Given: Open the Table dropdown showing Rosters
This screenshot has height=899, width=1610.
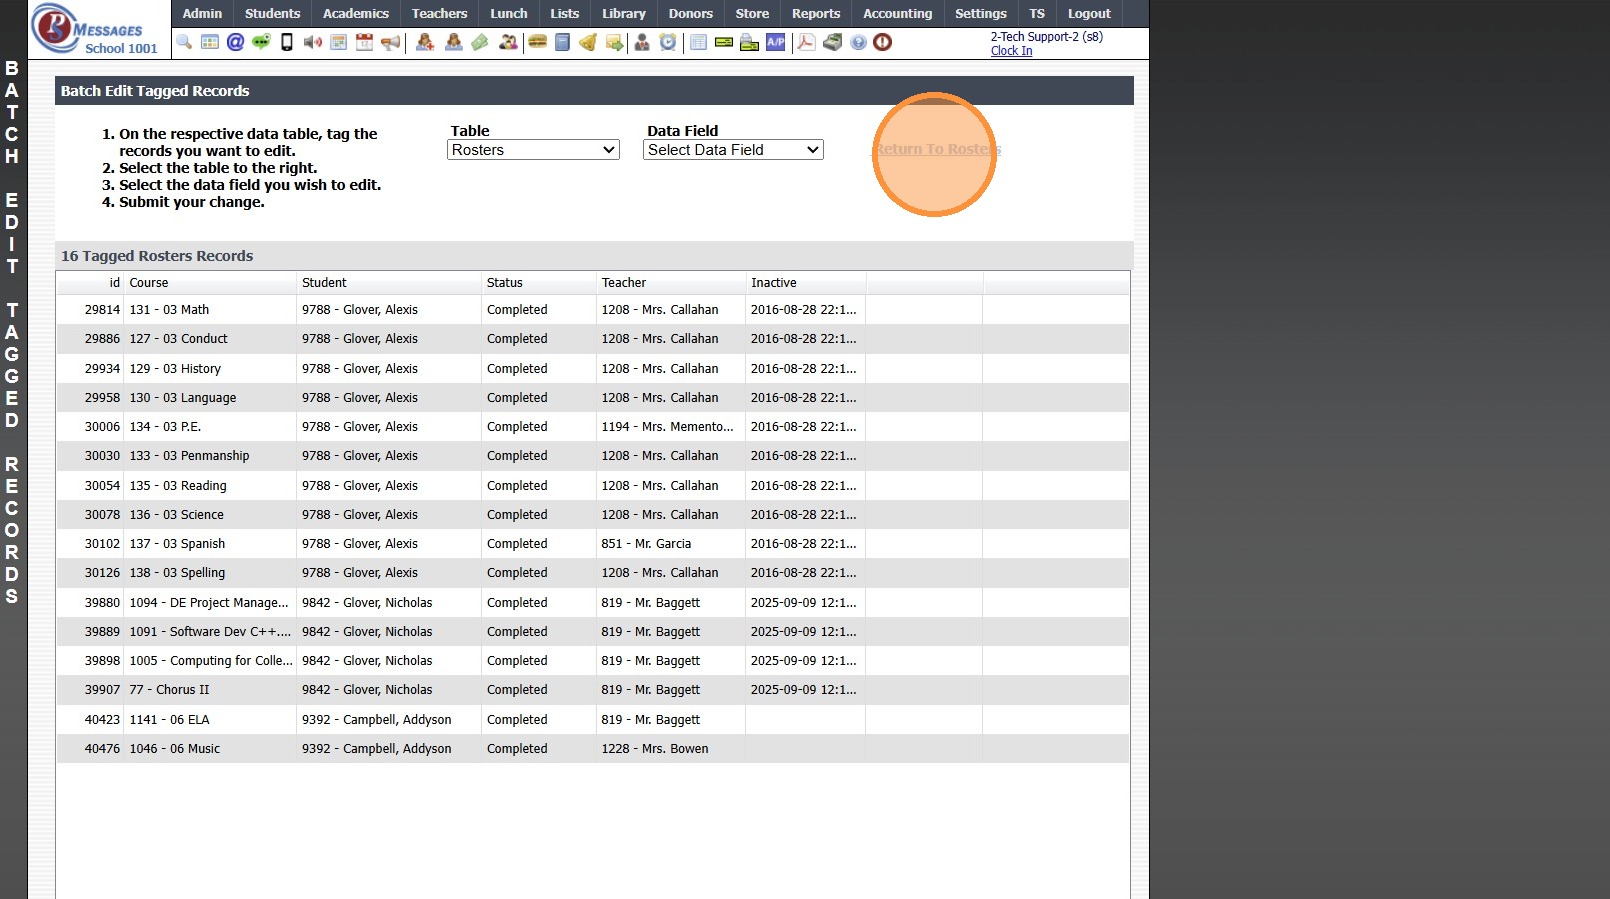Looking at the screenshot, I should (x=533, y=150).
